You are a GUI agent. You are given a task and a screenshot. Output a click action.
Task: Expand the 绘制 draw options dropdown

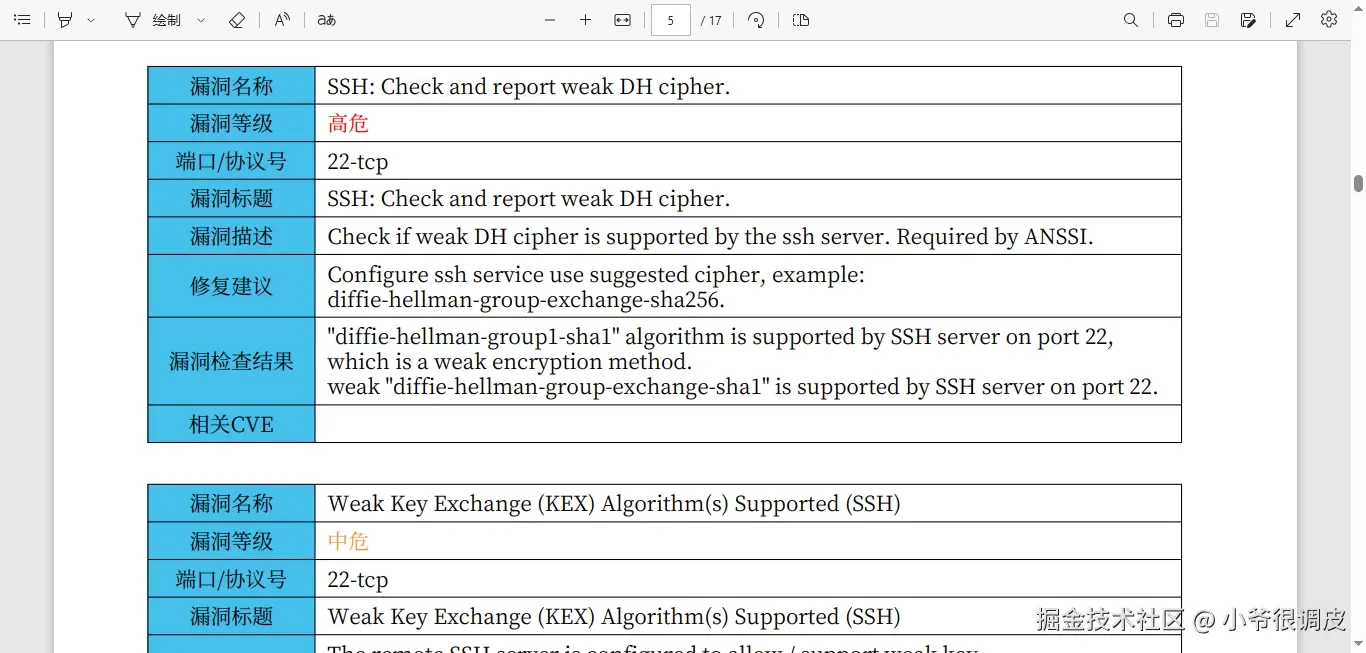click(x=201, y=20)
